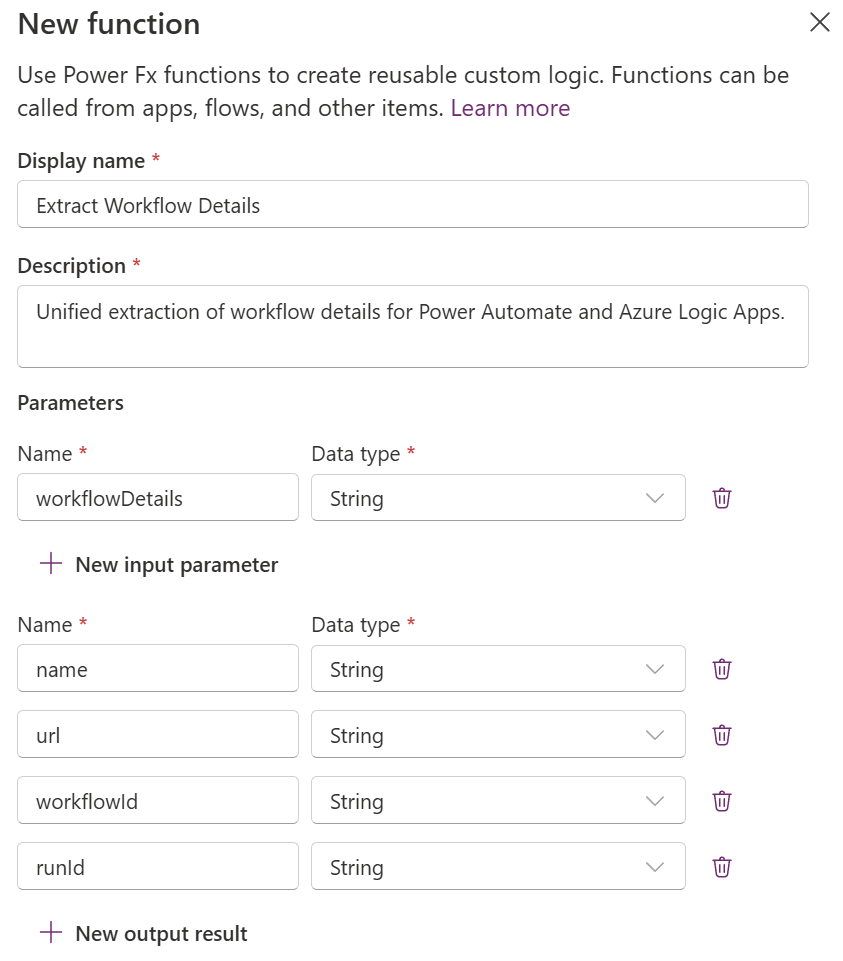Viewport: 843px width, 961px height.
Task: Remove the runId output row
Action: coord(722,867)
